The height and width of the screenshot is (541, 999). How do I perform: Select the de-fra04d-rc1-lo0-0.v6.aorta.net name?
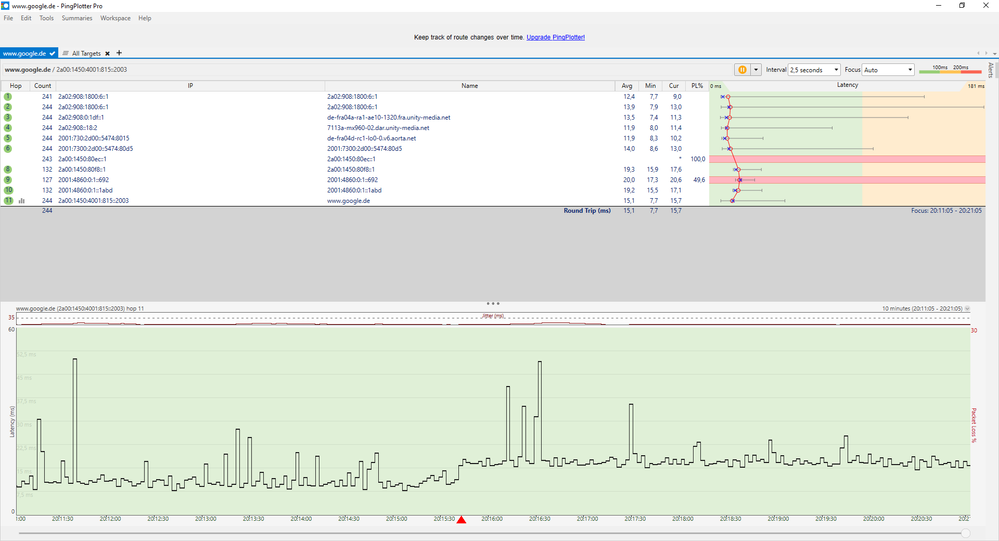tap(371, 138)
